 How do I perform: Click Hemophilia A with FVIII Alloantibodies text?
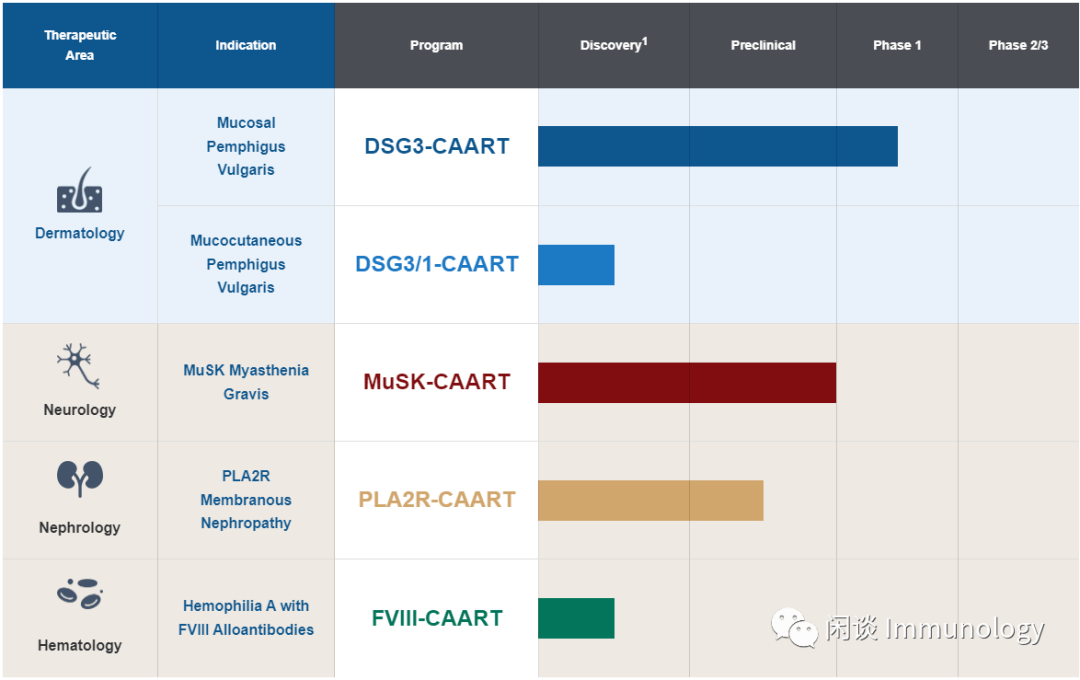click(x=246, y=618)
